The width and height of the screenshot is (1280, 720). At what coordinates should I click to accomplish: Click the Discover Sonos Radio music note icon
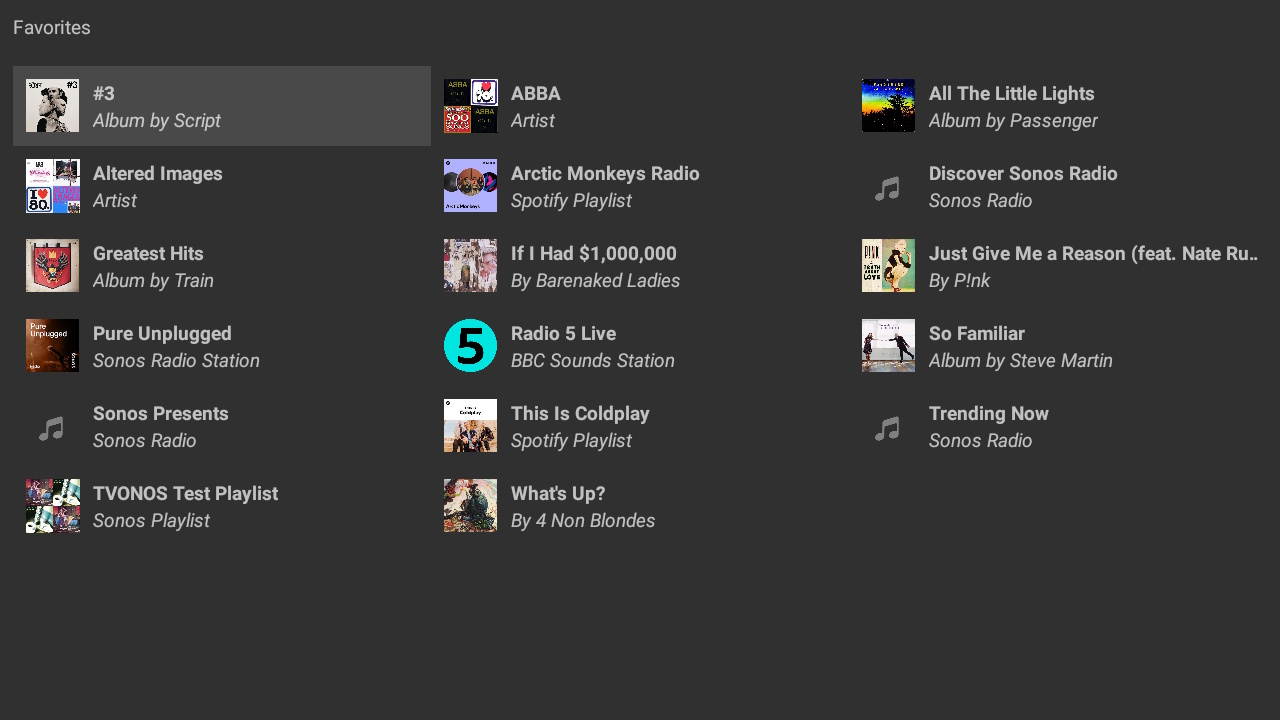pos(888,187)
